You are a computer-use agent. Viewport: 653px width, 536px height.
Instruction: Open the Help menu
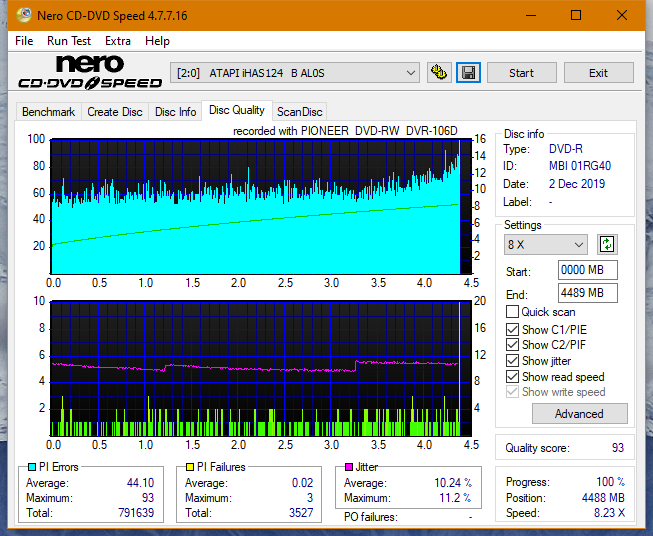[x=157, y=41]
